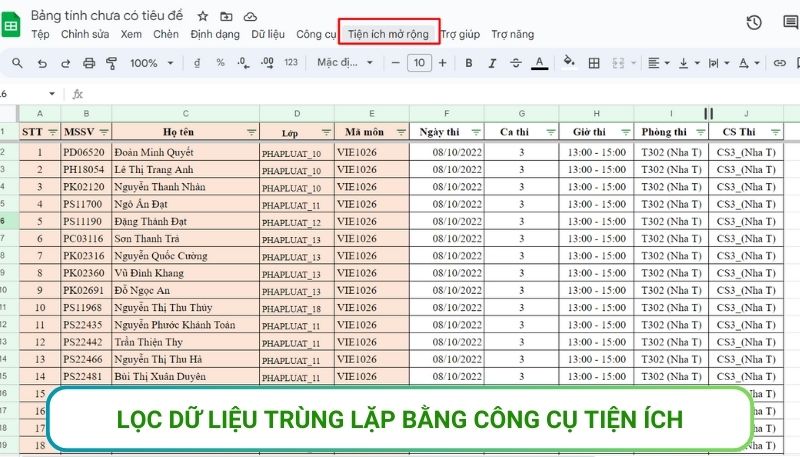
Task: Open filter on Mã môn column
Action: [402, 133]
